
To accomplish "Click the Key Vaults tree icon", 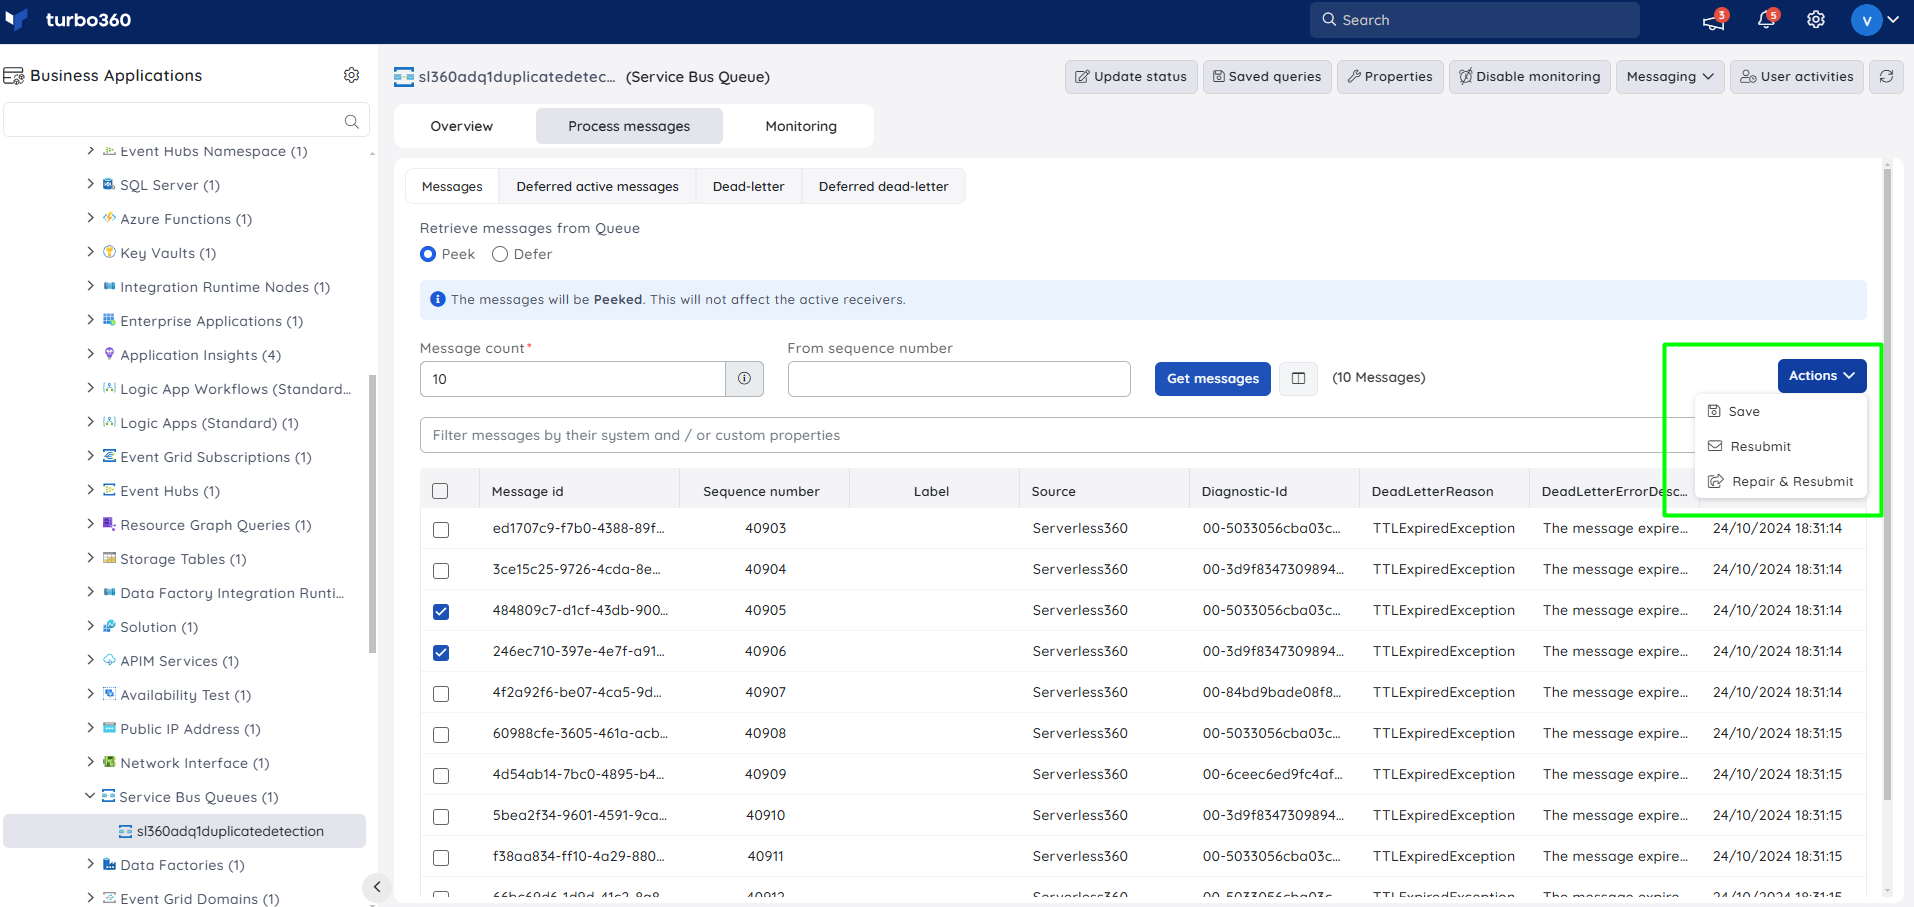I will point(109,252).
